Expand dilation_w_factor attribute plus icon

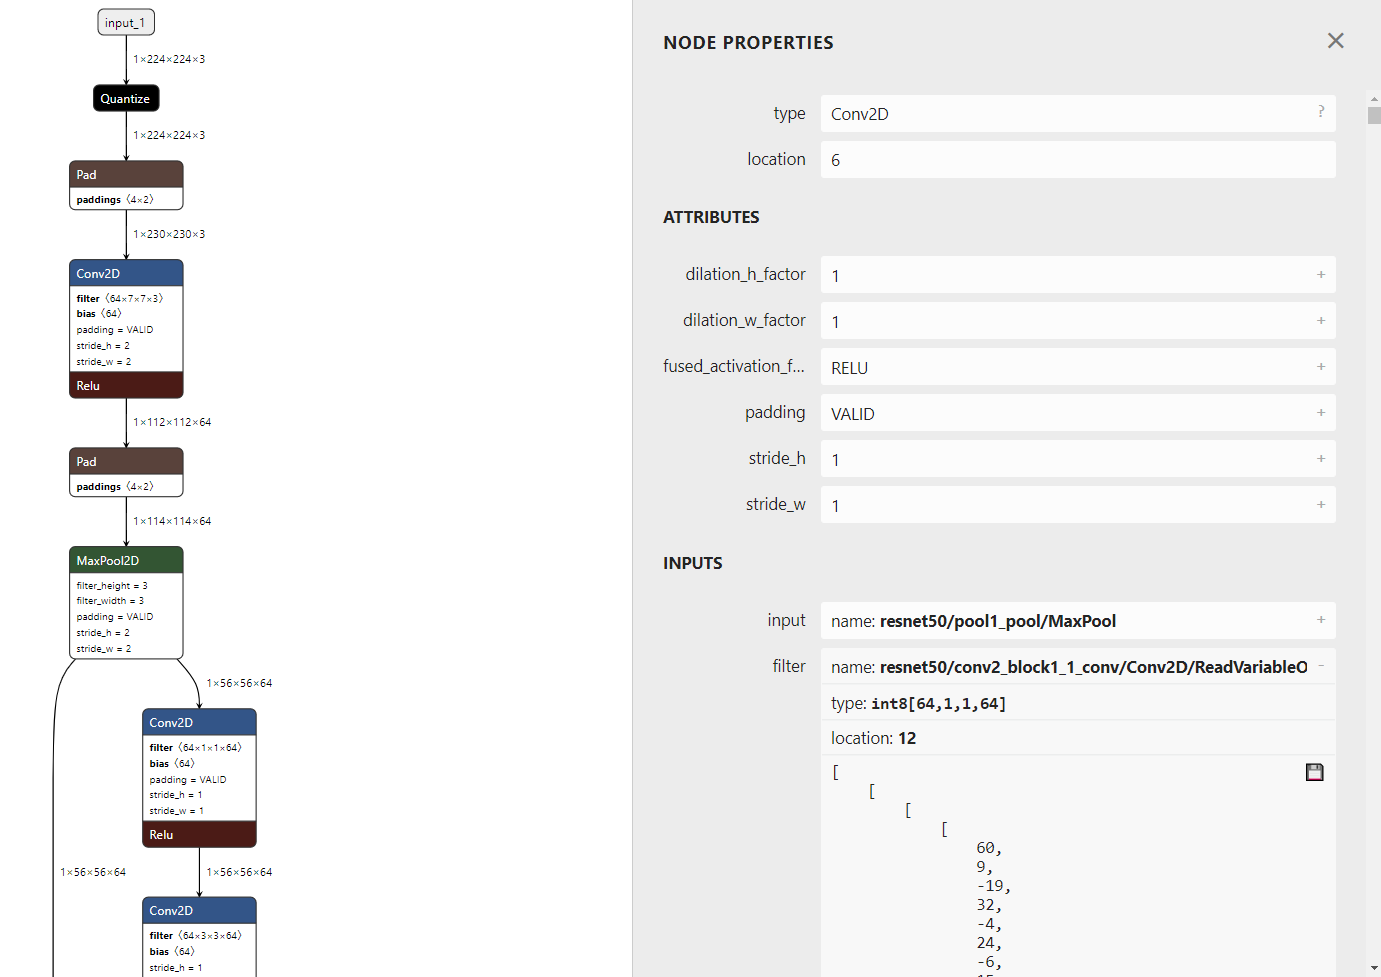coord(1320,321)
